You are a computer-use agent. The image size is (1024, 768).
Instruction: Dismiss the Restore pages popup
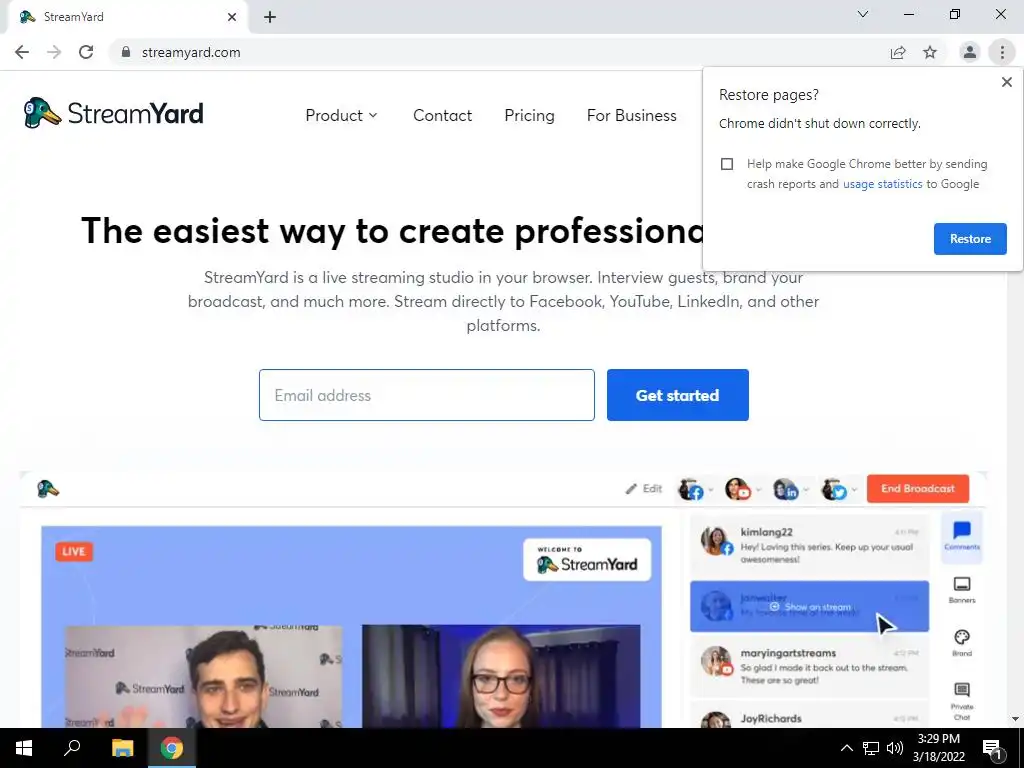1006,82
